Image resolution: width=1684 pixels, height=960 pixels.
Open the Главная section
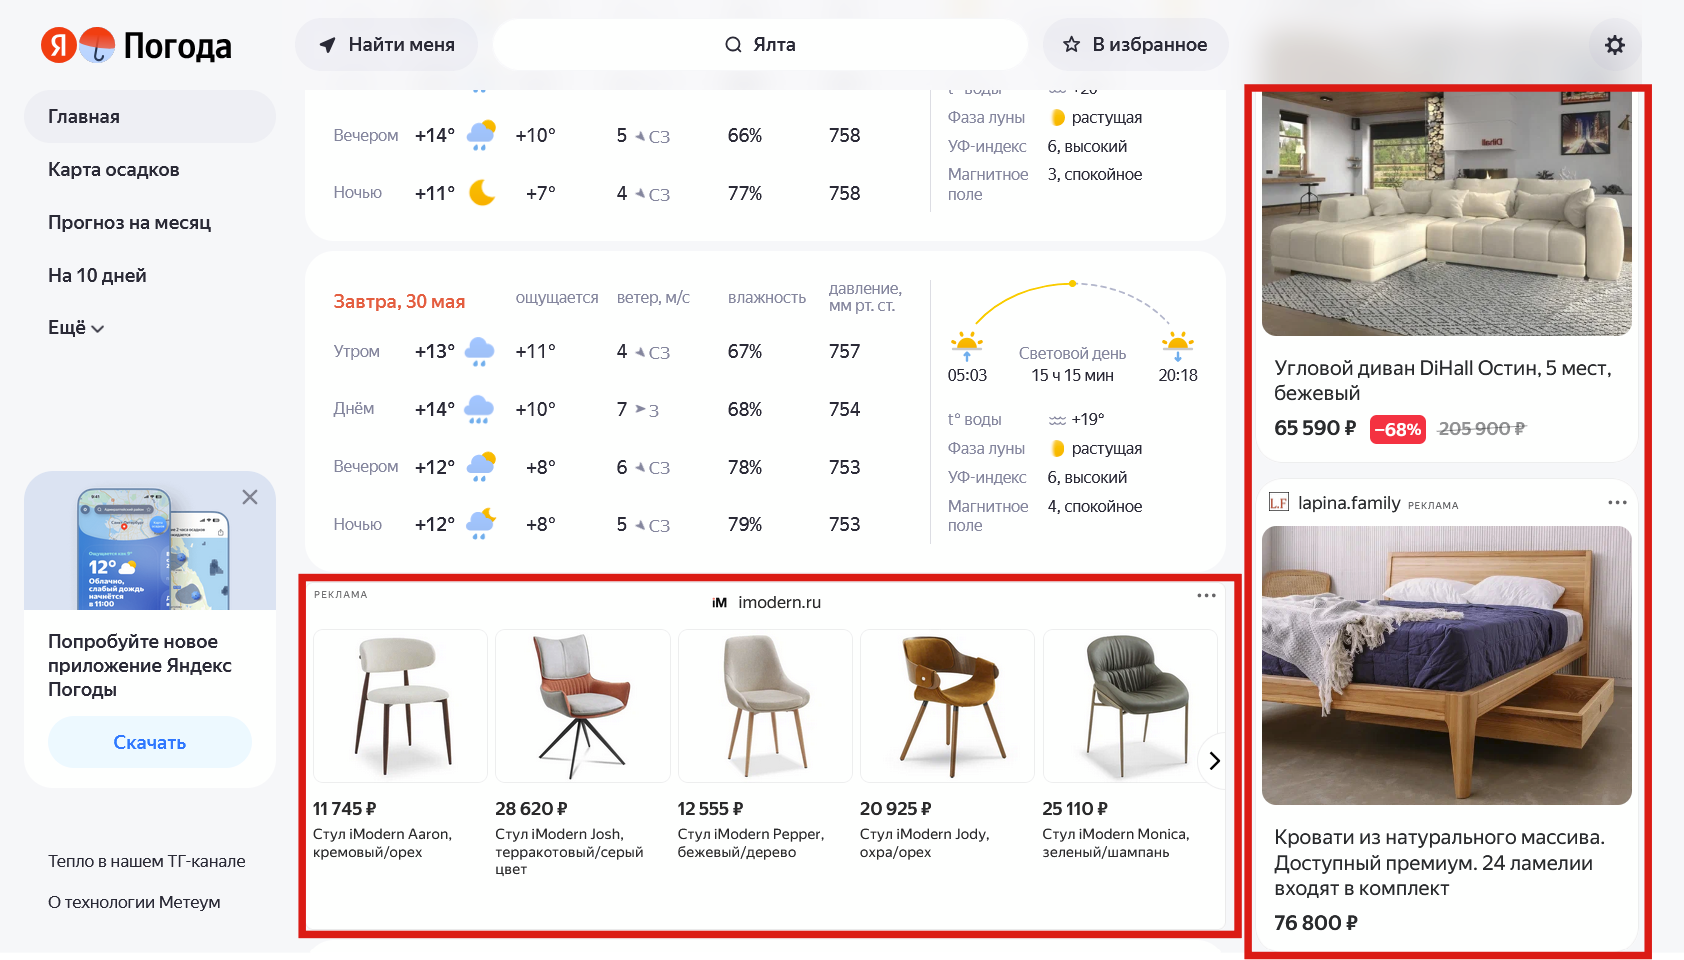[x=150, y=117]
